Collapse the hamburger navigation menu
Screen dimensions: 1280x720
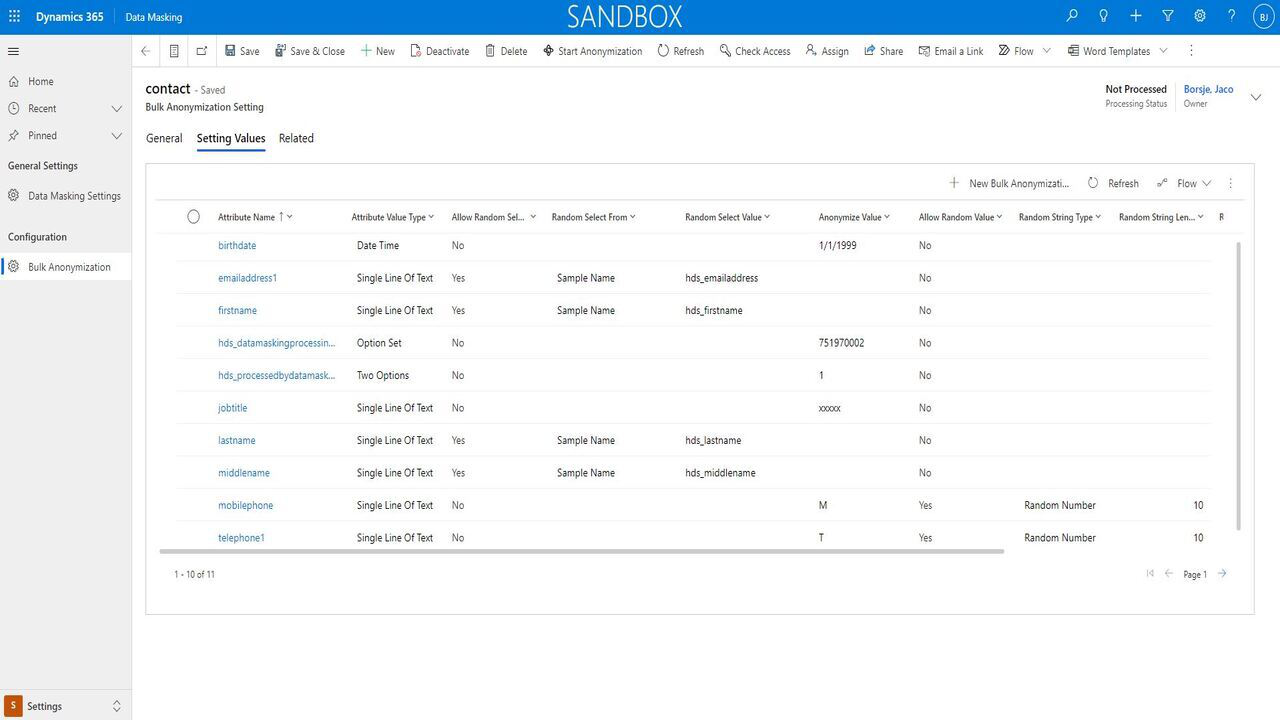[13, 51]
